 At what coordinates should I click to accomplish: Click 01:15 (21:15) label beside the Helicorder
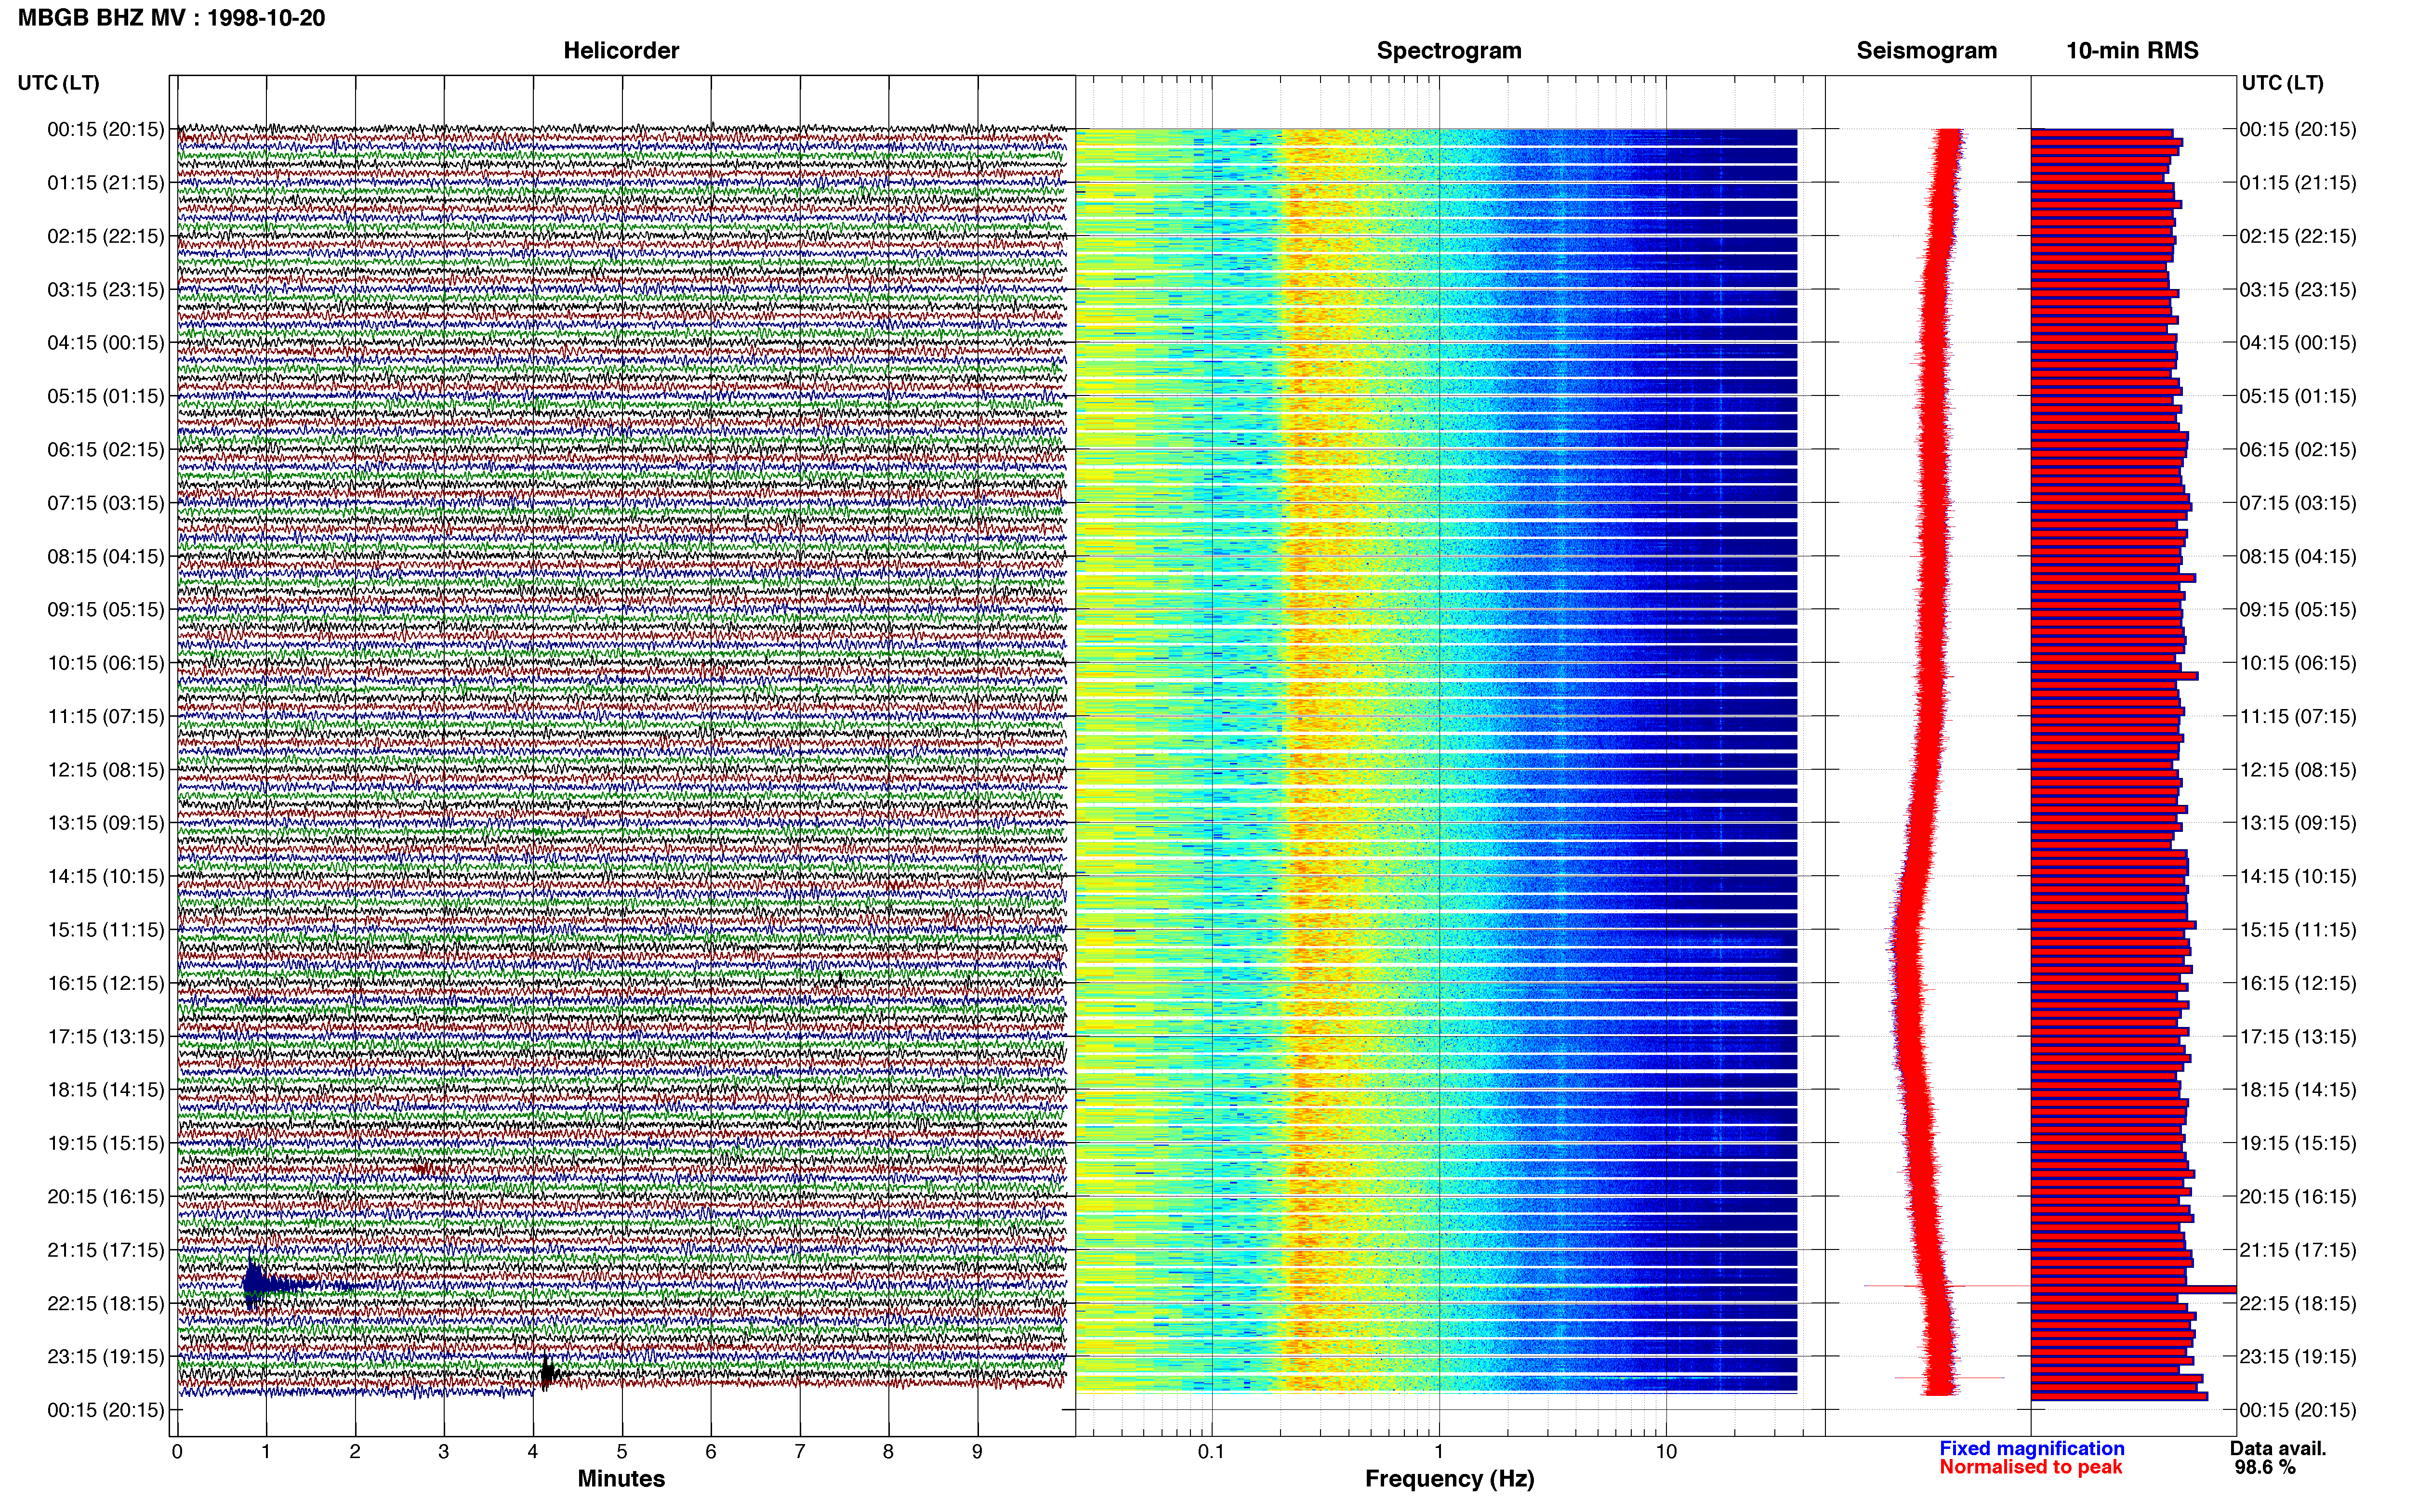click(106, 183)
